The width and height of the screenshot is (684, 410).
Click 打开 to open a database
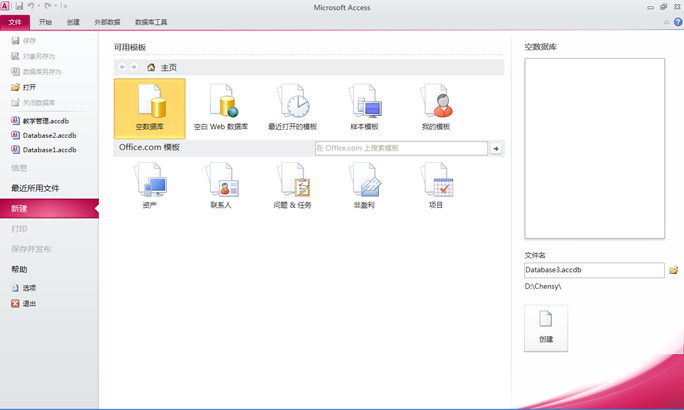click(24, 87)
